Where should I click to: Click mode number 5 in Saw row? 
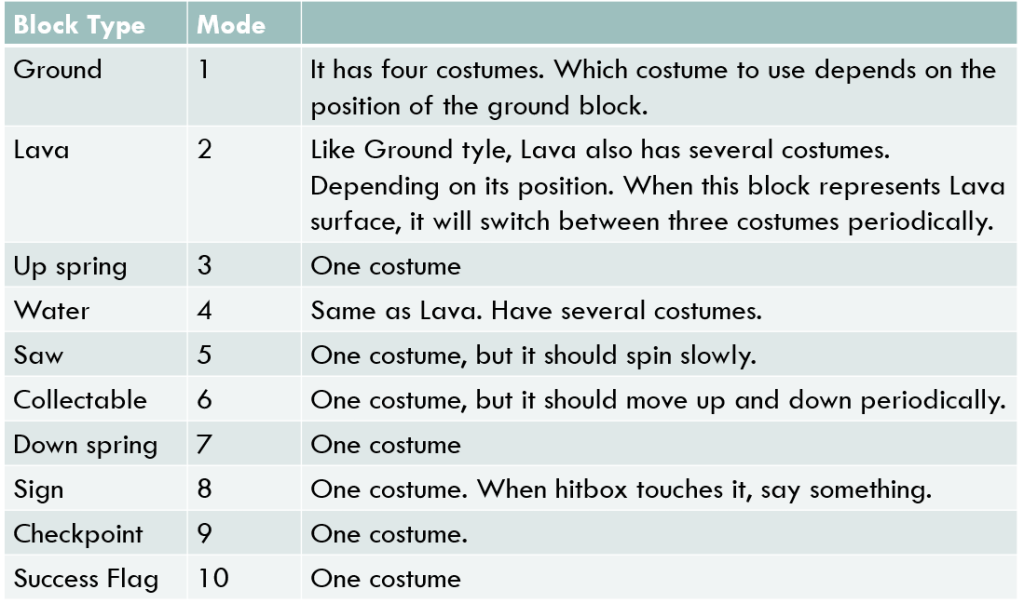coord(205,355)
